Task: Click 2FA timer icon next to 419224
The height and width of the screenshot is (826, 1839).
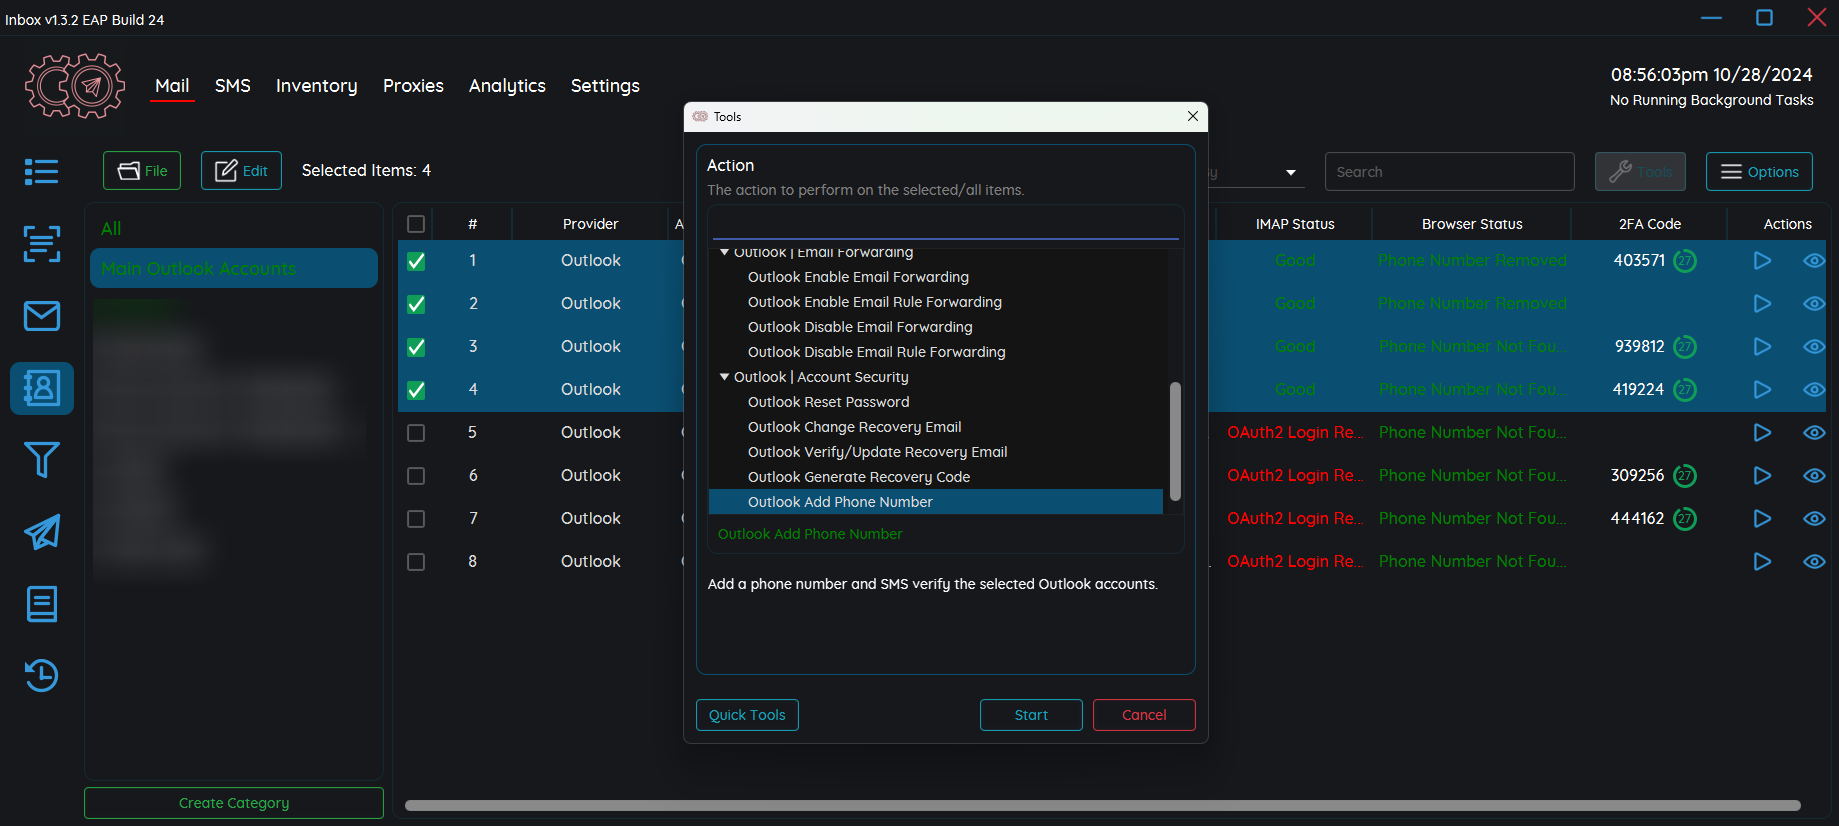Action: click(1685, 390)
